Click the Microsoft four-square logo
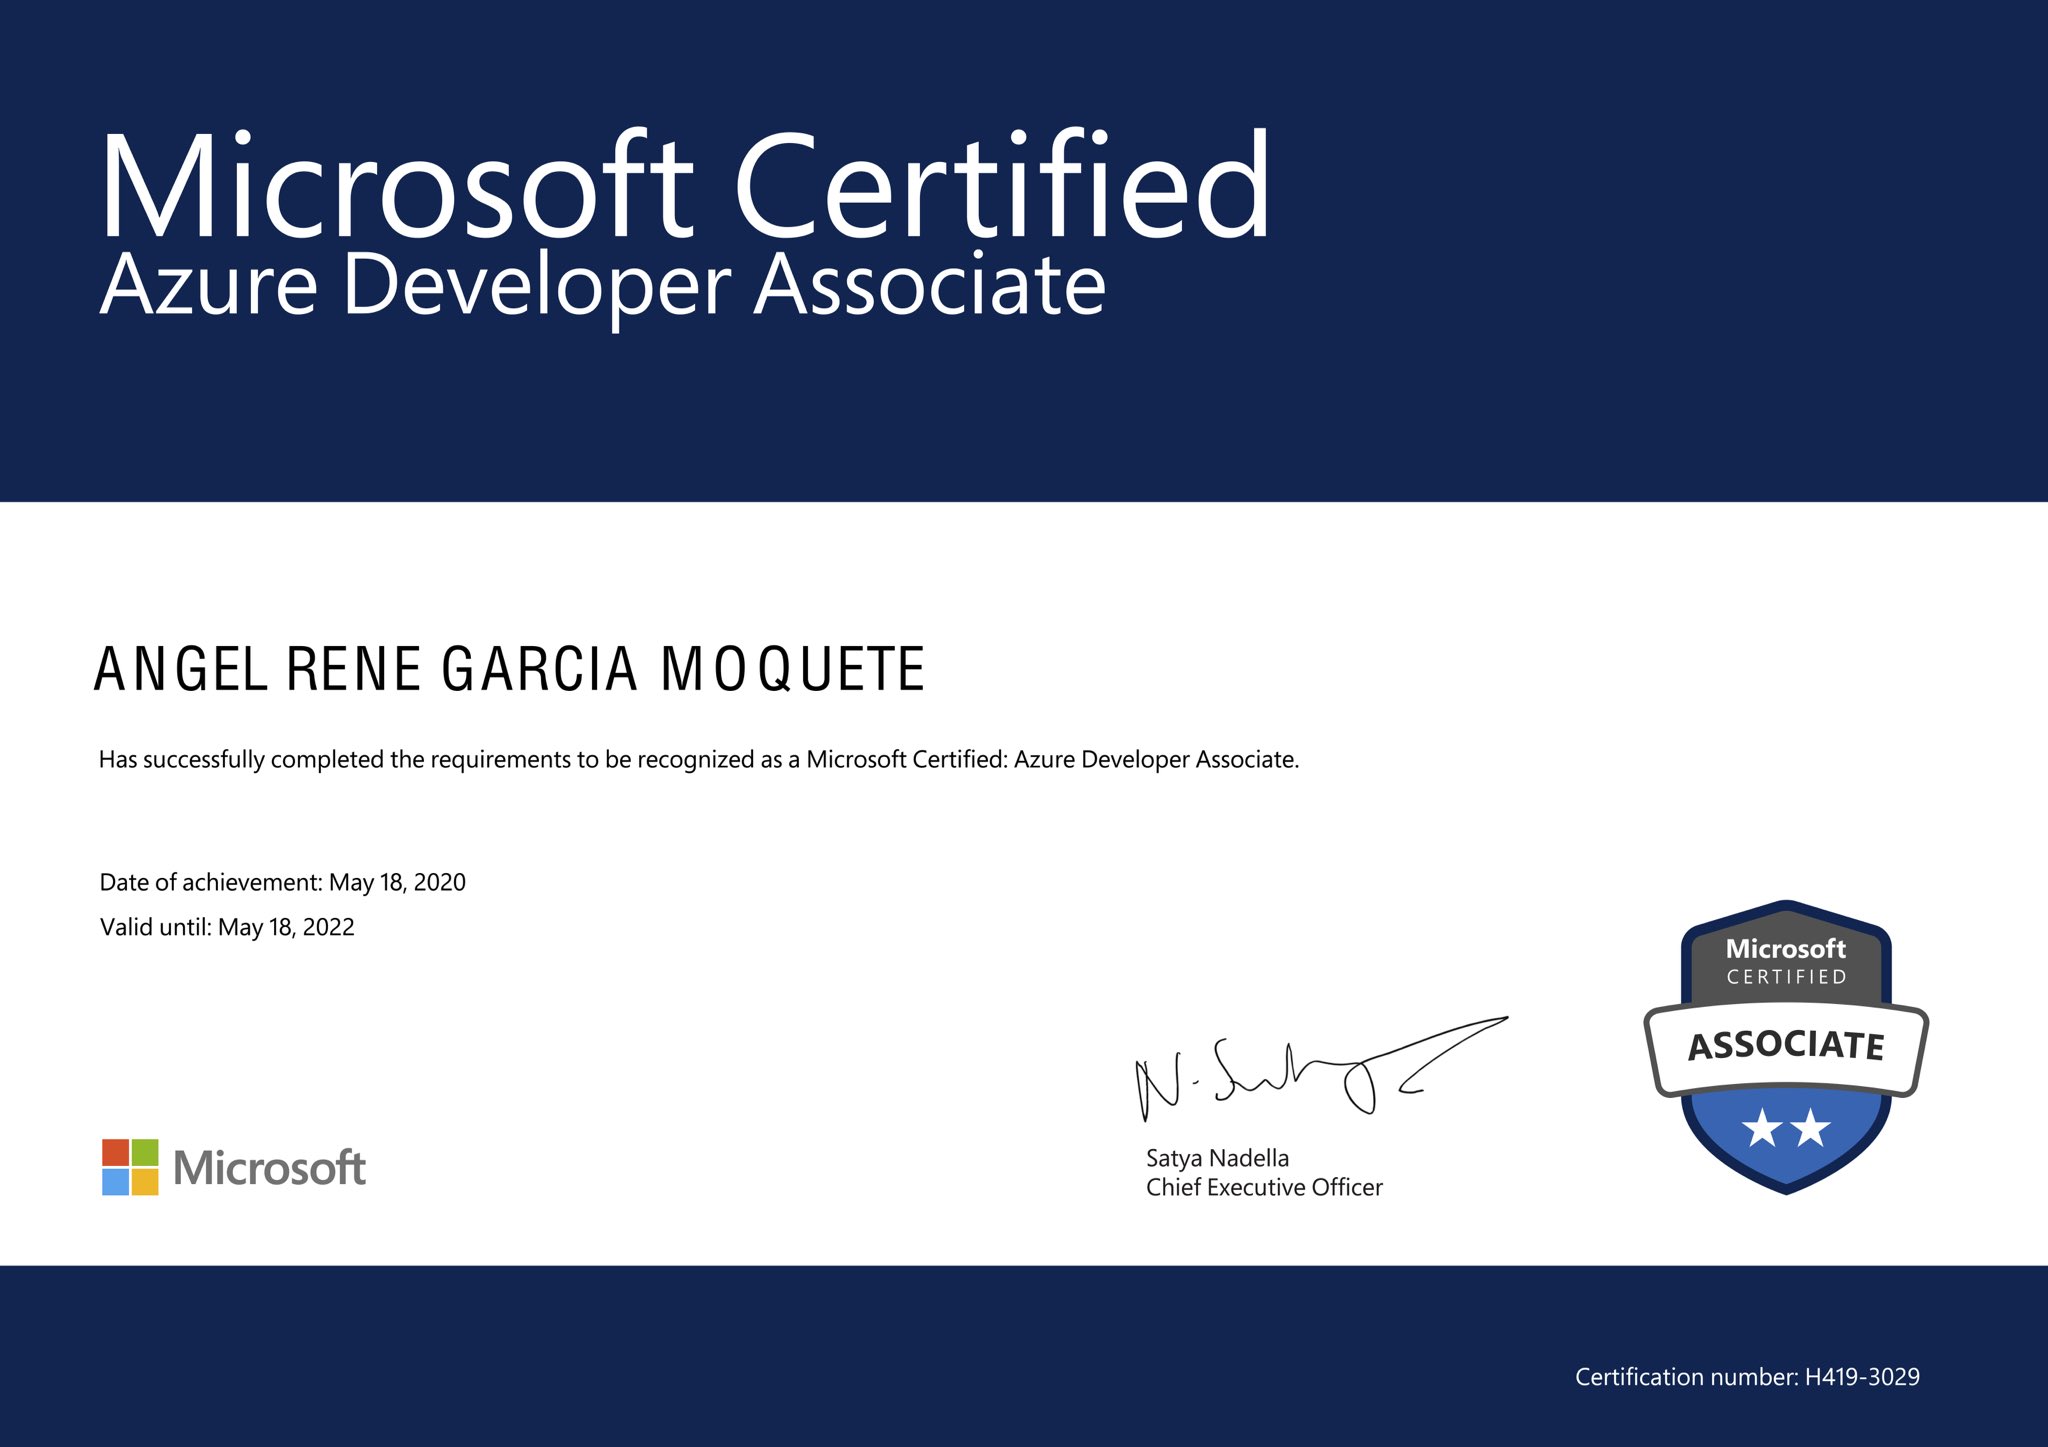 click(130, 1167)
